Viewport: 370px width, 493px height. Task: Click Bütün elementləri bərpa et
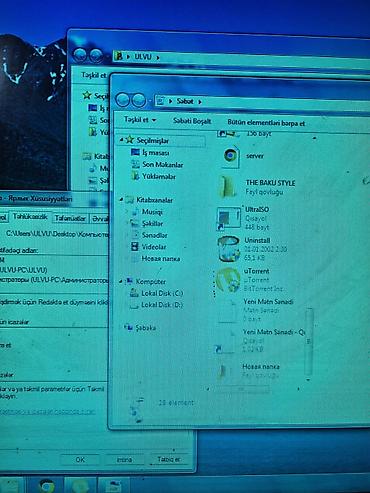click(x=266, y=123)
